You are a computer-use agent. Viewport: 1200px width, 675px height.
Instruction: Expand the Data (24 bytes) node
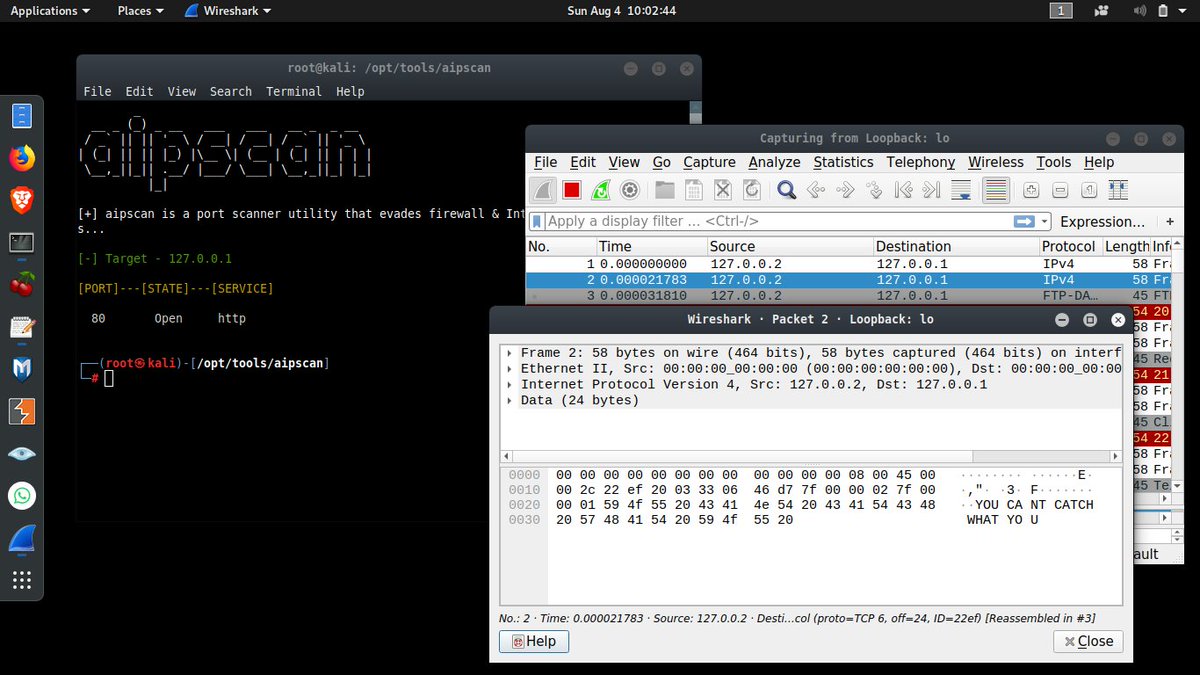(x=510, y=401)
